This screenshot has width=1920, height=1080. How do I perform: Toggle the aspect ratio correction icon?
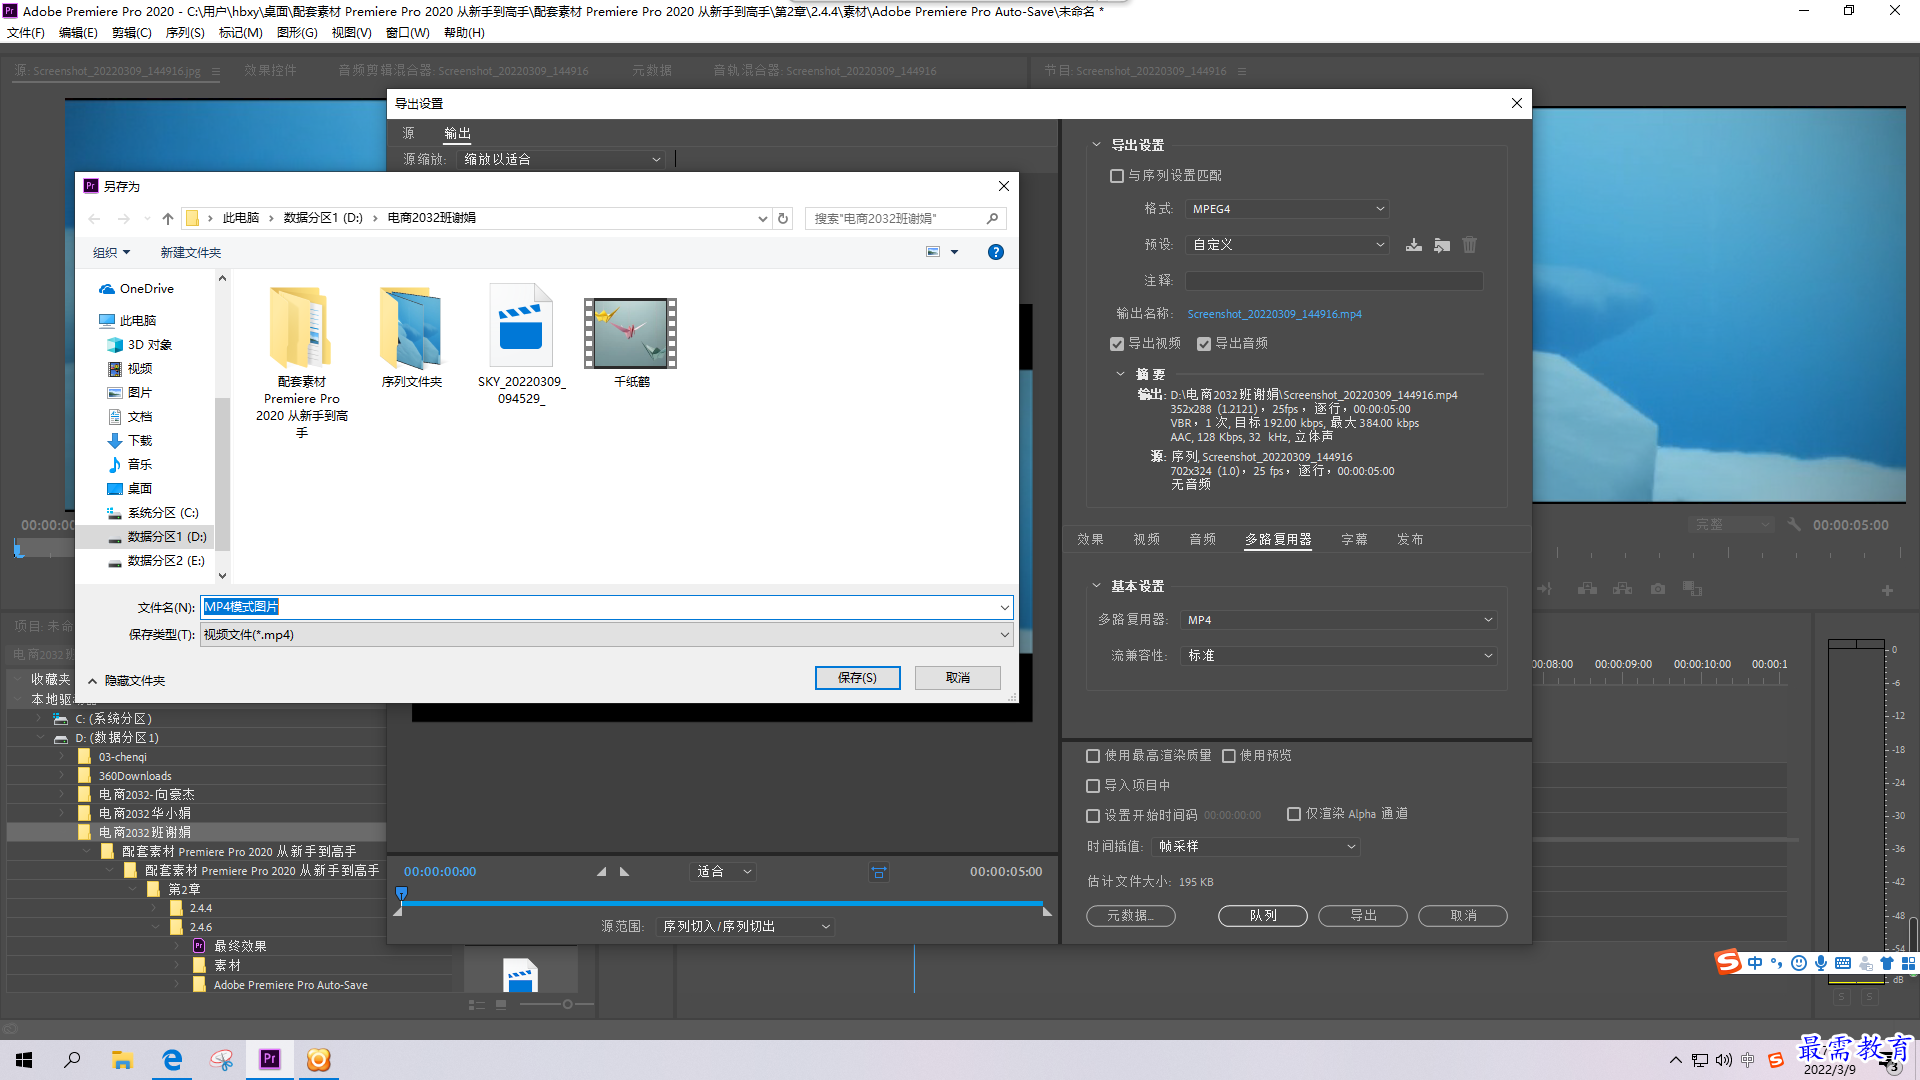click(879, 872)
